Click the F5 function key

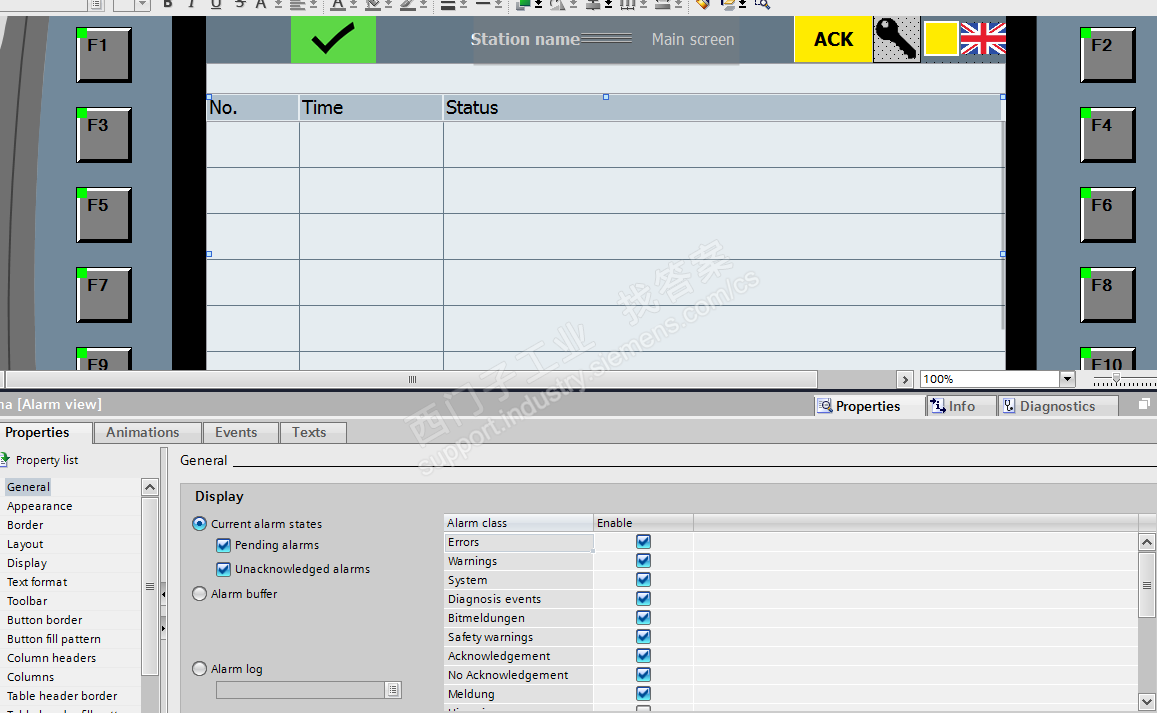point(104,215)
